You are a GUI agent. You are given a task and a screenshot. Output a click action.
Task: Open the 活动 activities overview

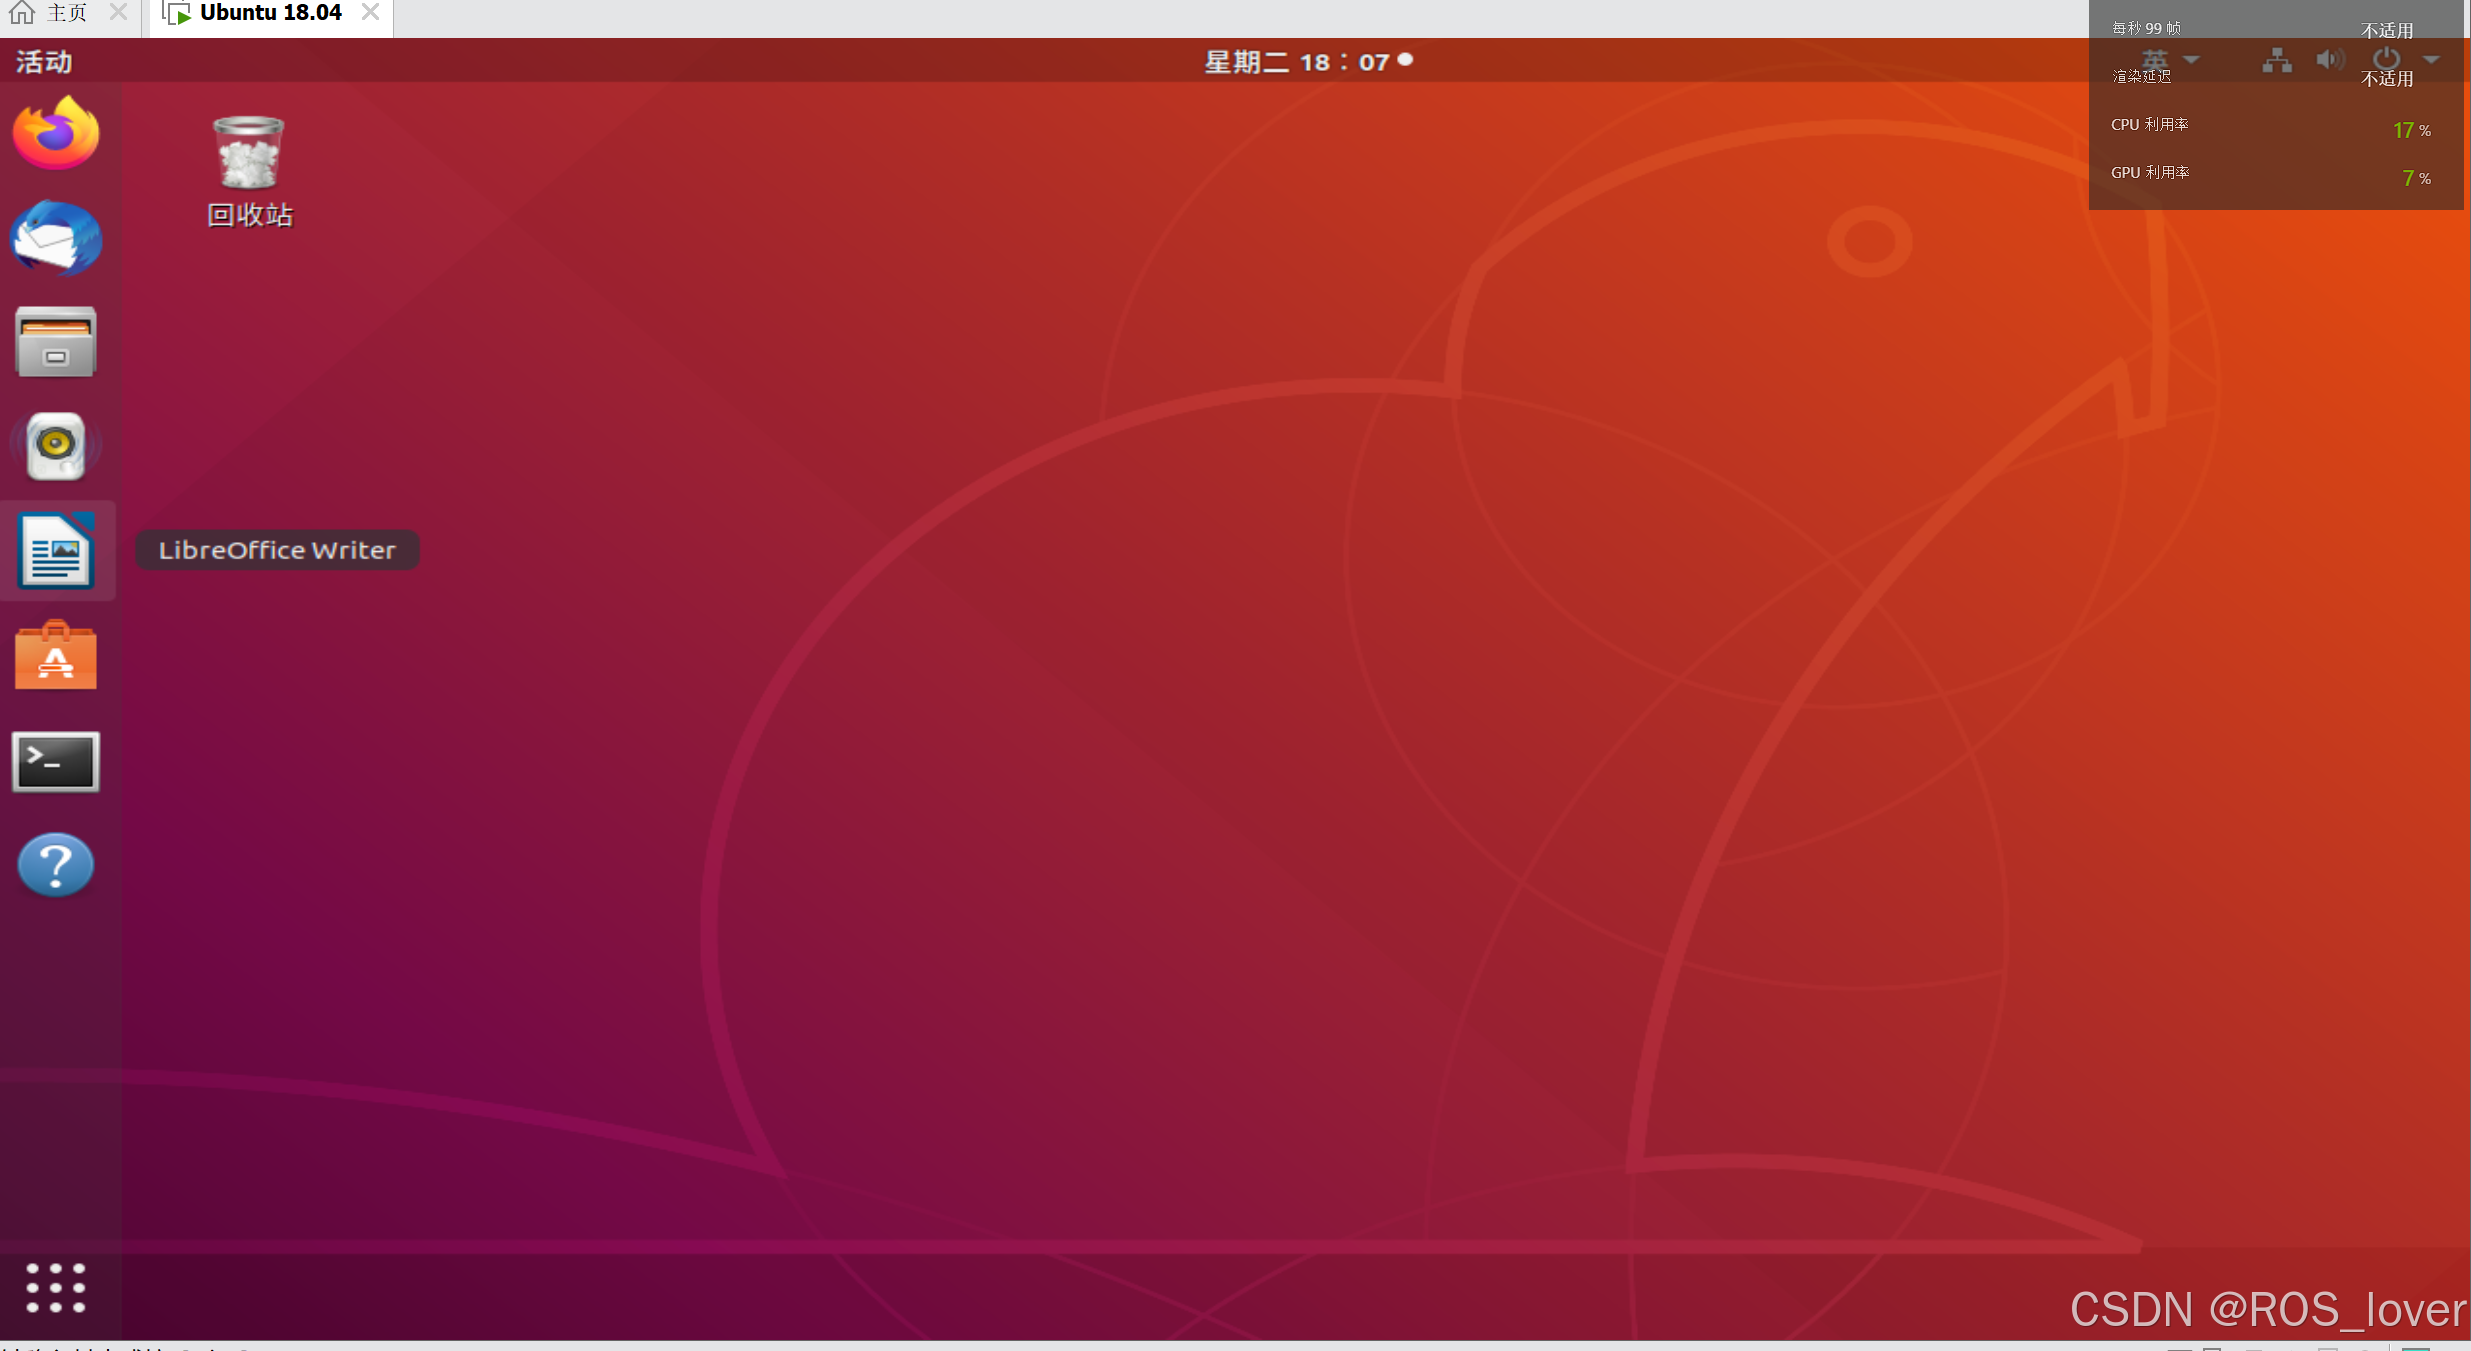[x=44, y=62]
